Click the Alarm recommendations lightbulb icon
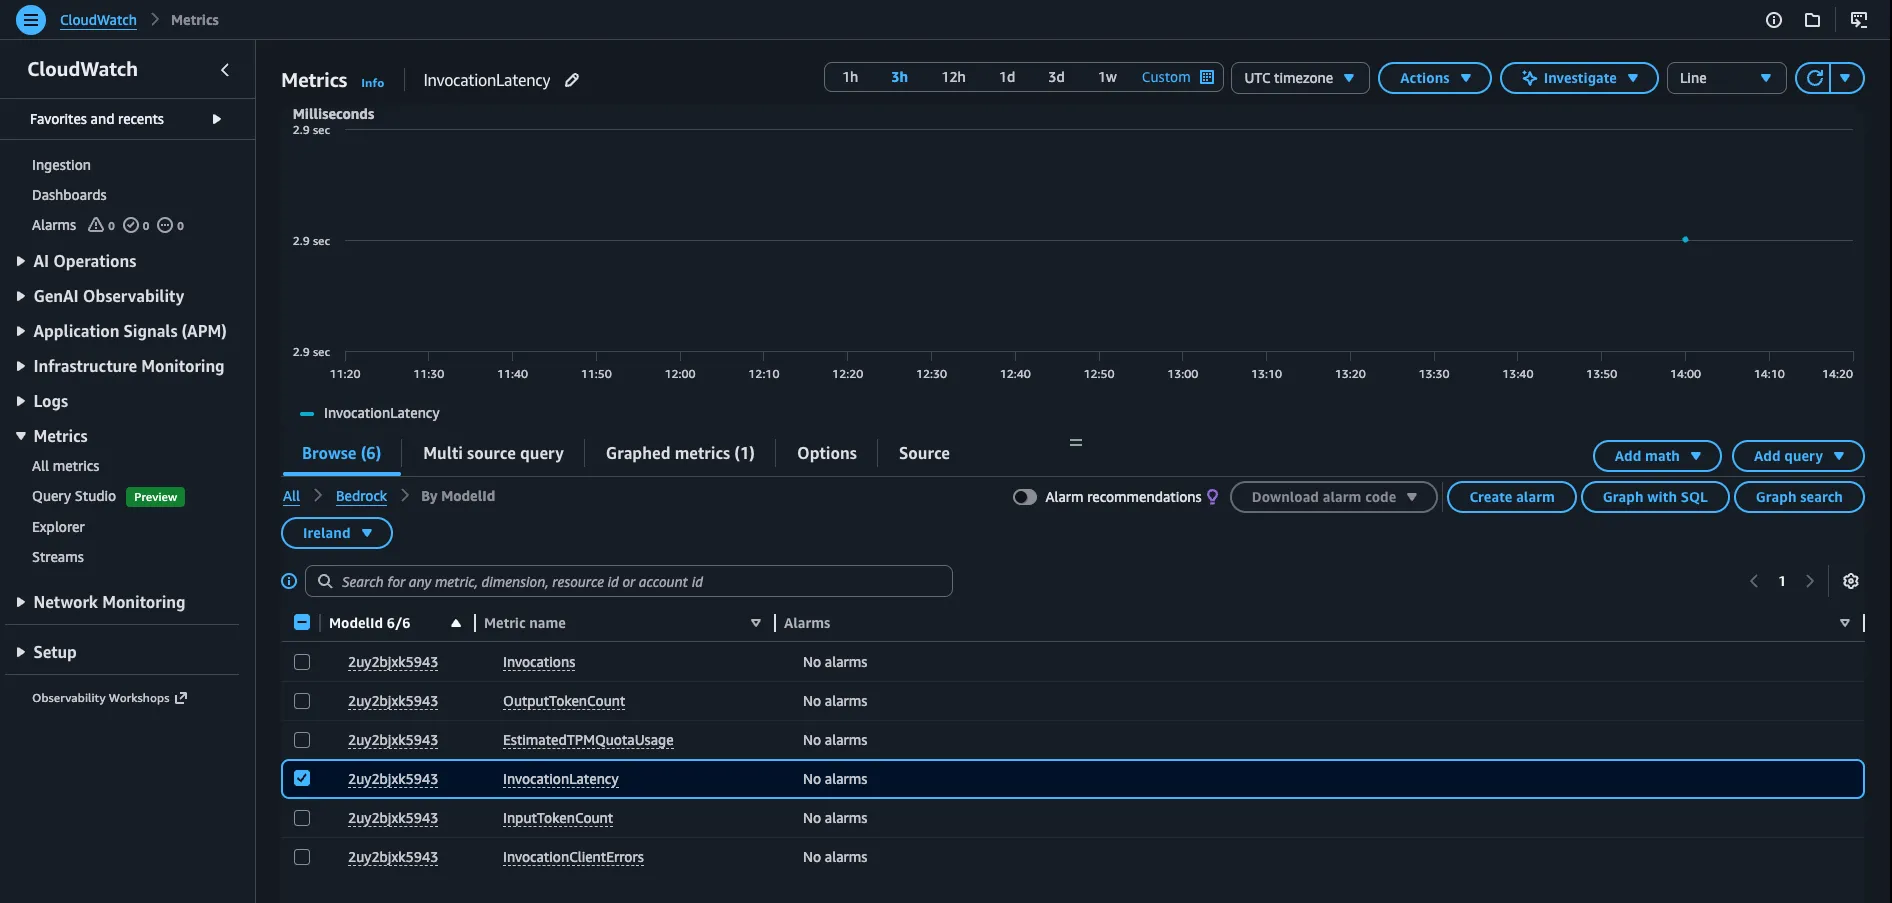The width and height of the screenshot is (1892, 903). pyautogui.click(x=1213, y=497)
